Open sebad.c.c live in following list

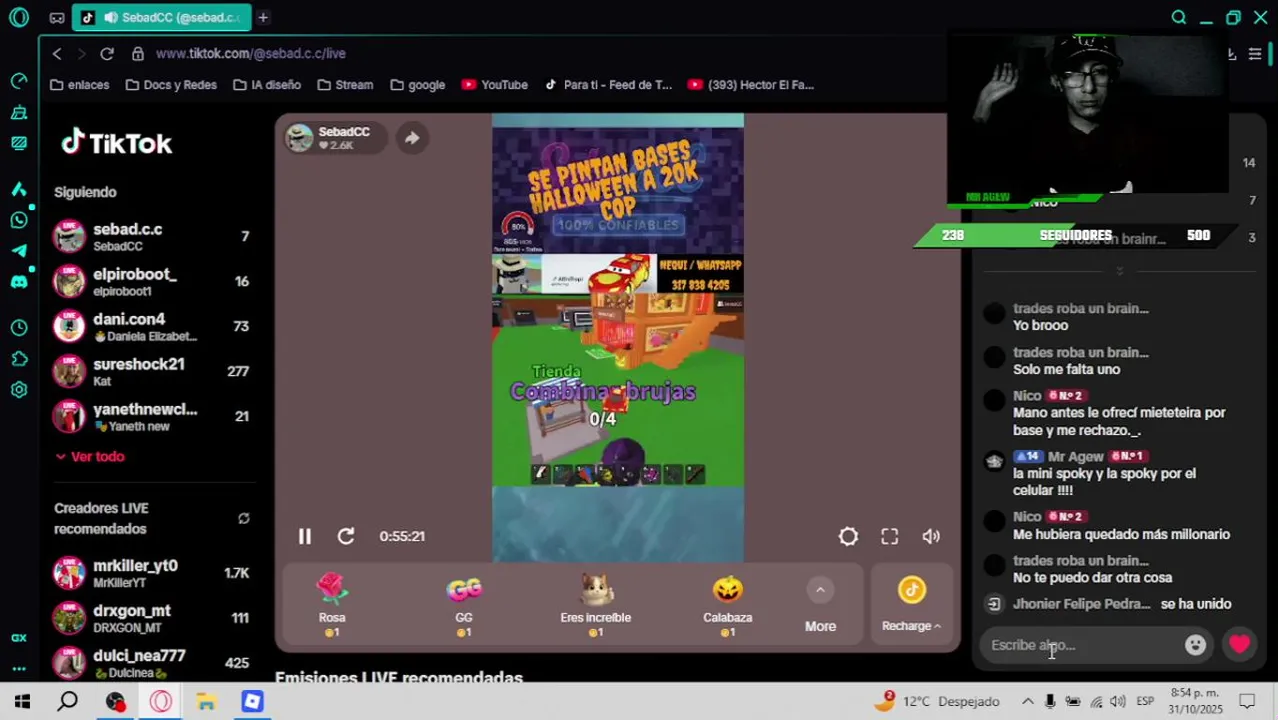152,237
